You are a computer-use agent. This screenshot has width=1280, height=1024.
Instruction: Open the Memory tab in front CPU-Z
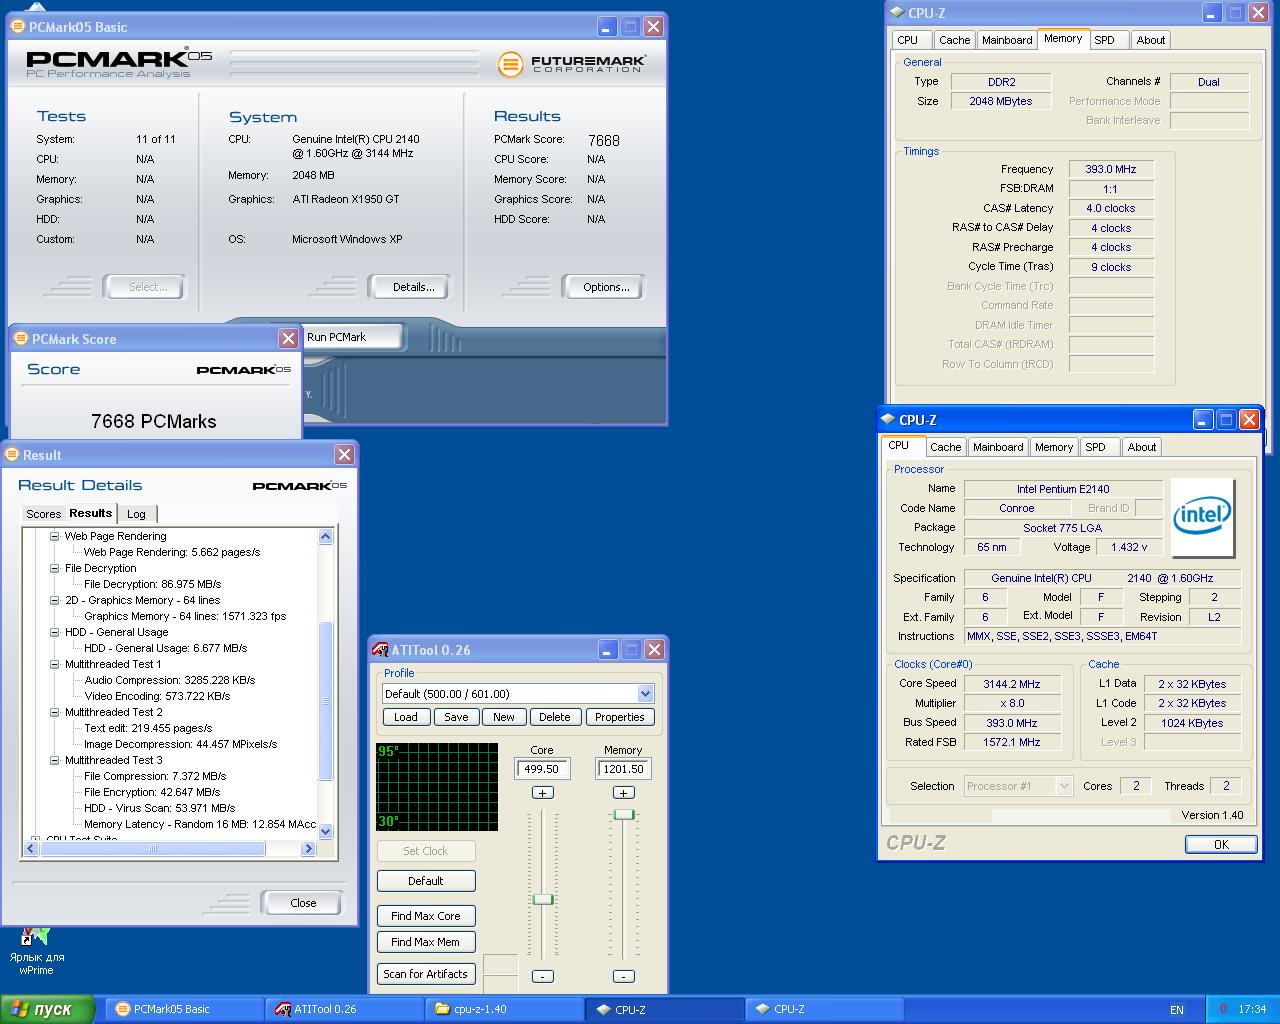[1053, 447]
